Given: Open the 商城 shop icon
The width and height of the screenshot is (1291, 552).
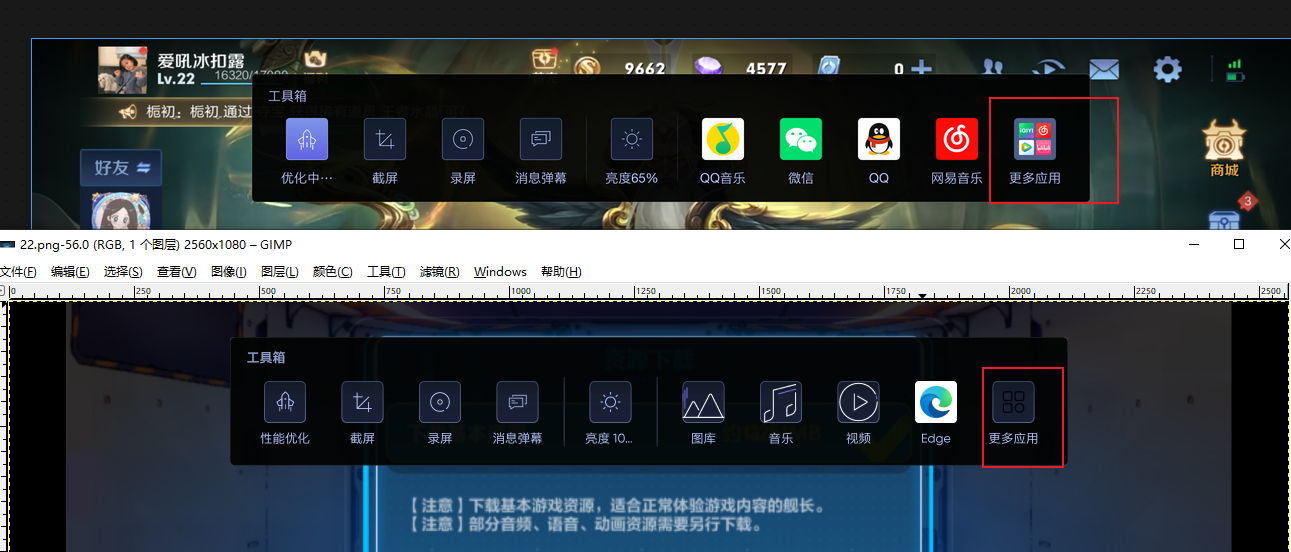Looking at the screenshot, I should 1225,148.
